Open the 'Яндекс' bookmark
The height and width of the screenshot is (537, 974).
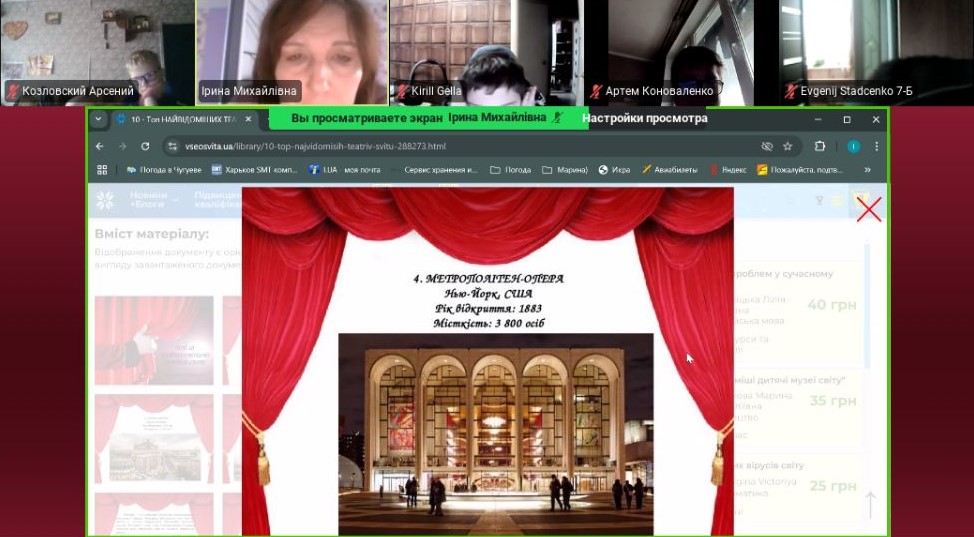pos(728,170)
